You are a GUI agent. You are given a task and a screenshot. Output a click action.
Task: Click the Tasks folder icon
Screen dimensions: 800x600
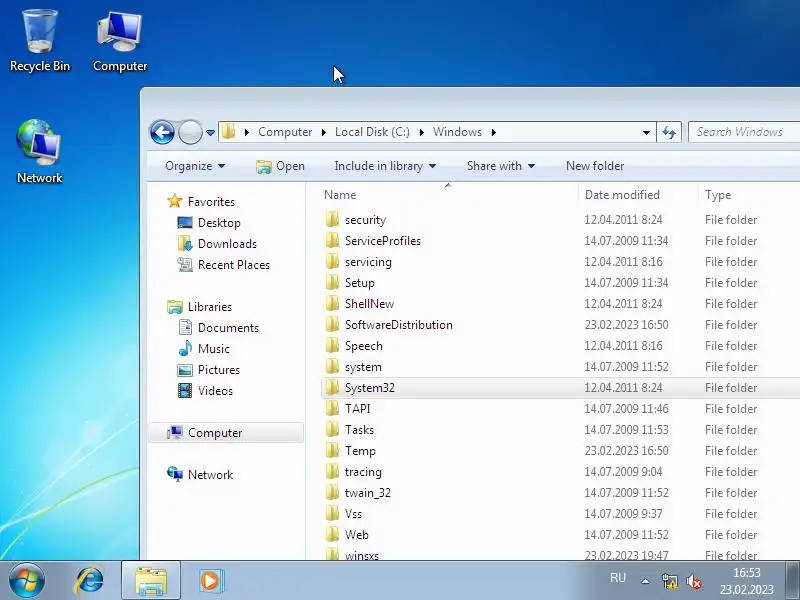[x=332, y=430]
